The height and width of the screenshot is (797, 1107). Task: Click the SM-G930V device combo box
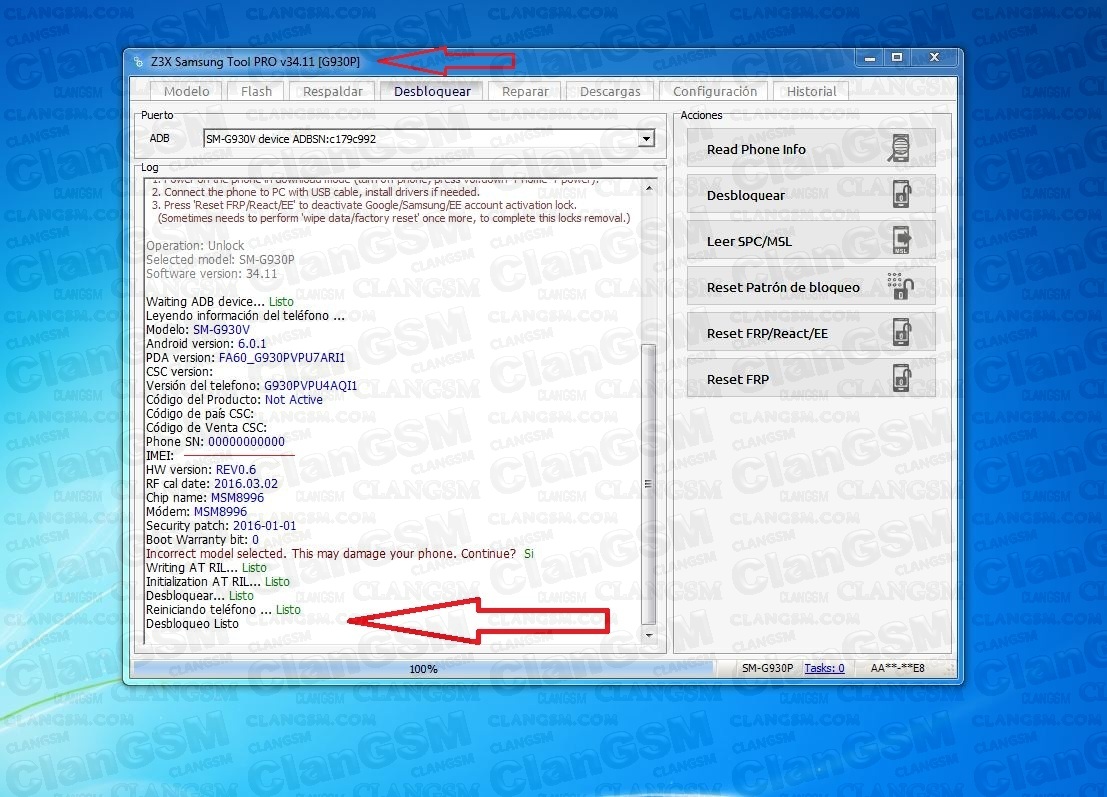coord(429,139)
